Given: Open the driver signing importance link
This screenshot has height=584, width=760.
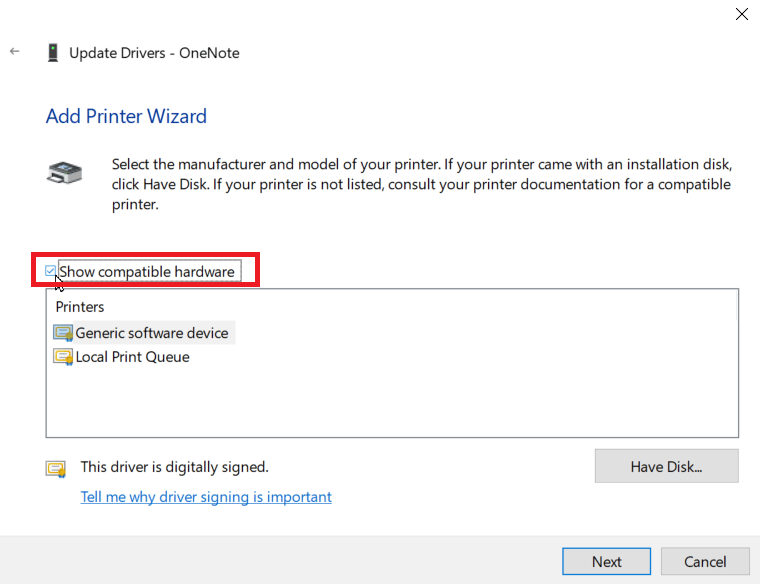Looking at the screenshot, I should 206,497.
